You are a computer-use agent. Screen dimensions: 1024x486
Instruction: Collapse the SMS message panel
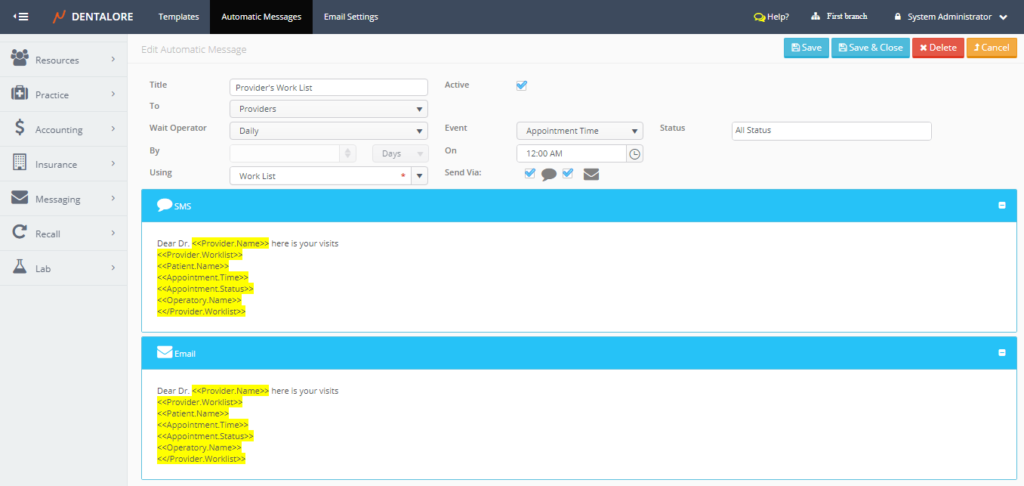click(1002, 205)
